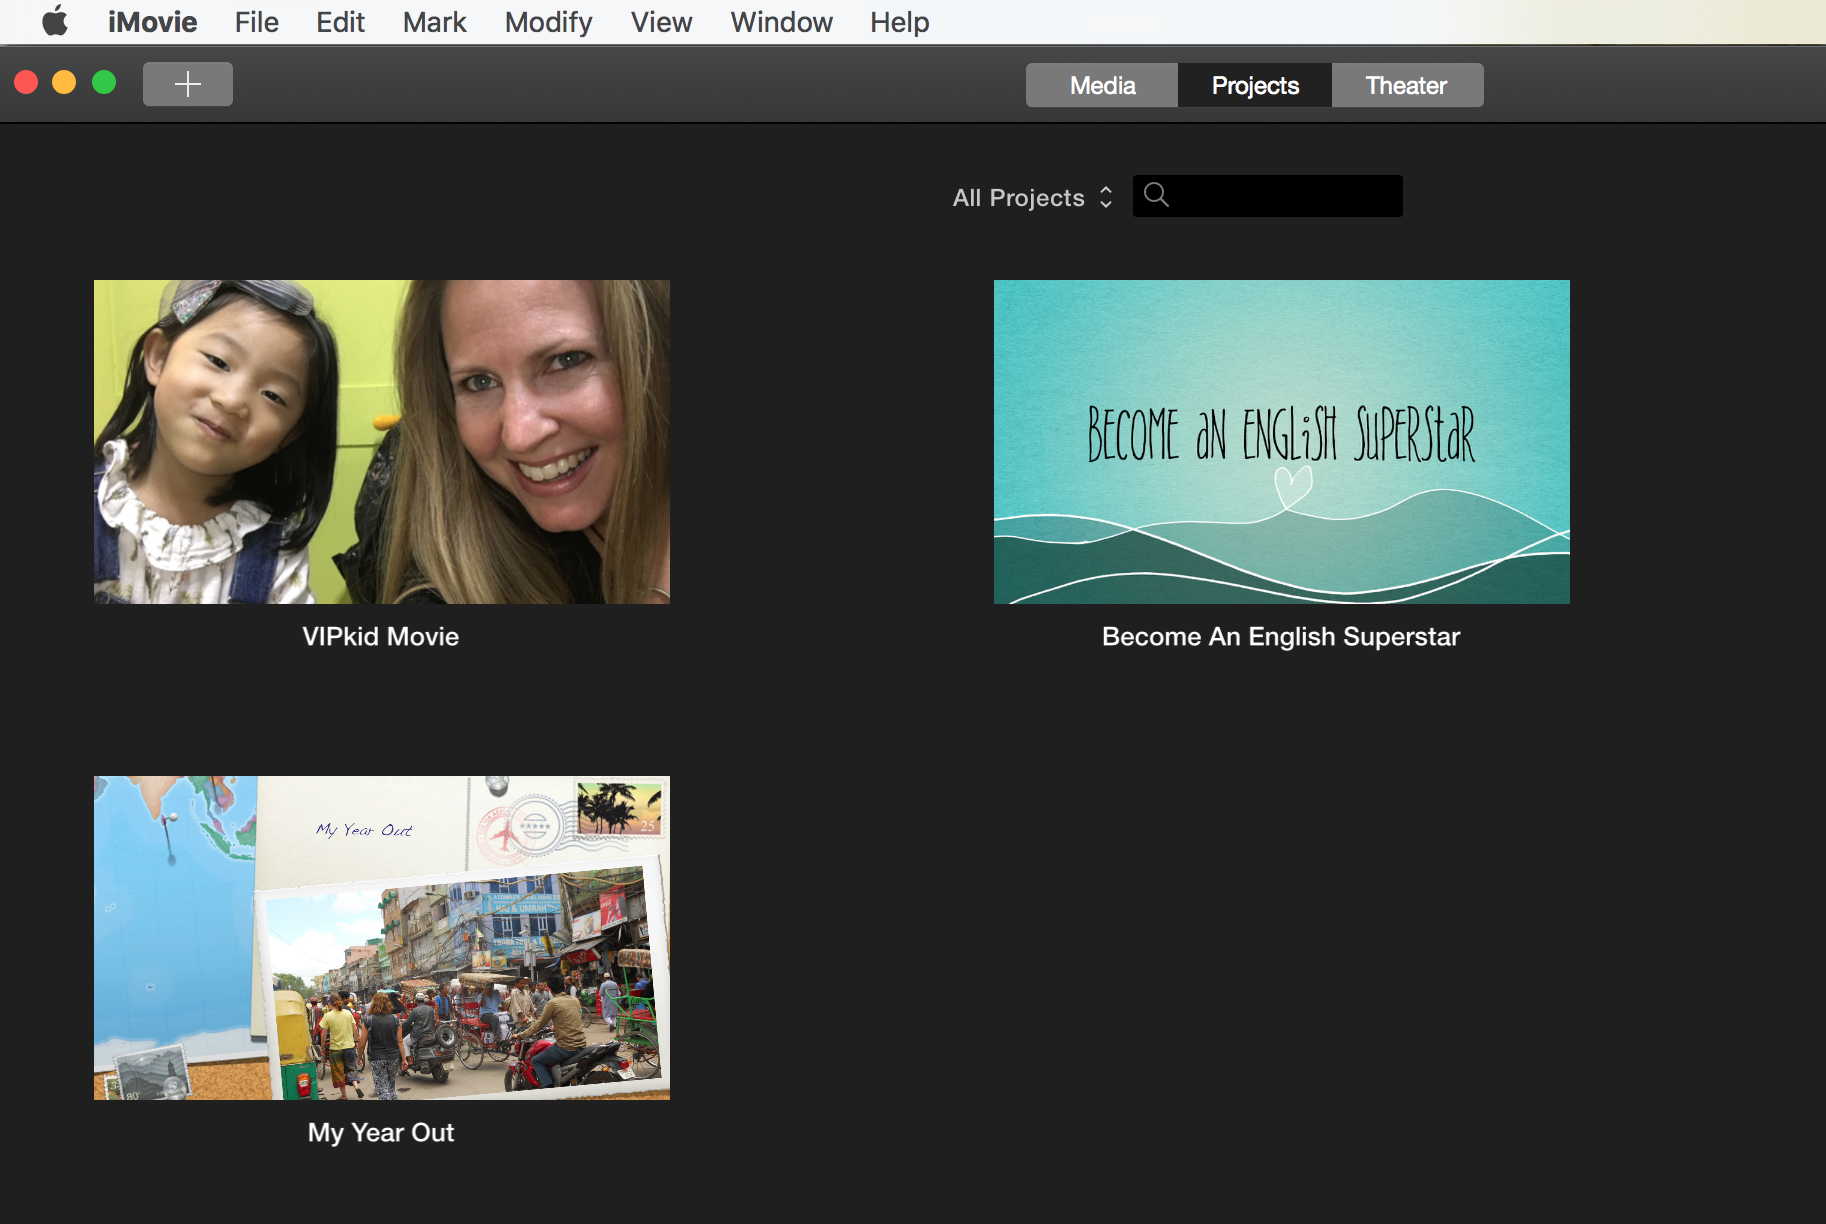Open the My Year Out project thumbnail

tap(382, 937)
